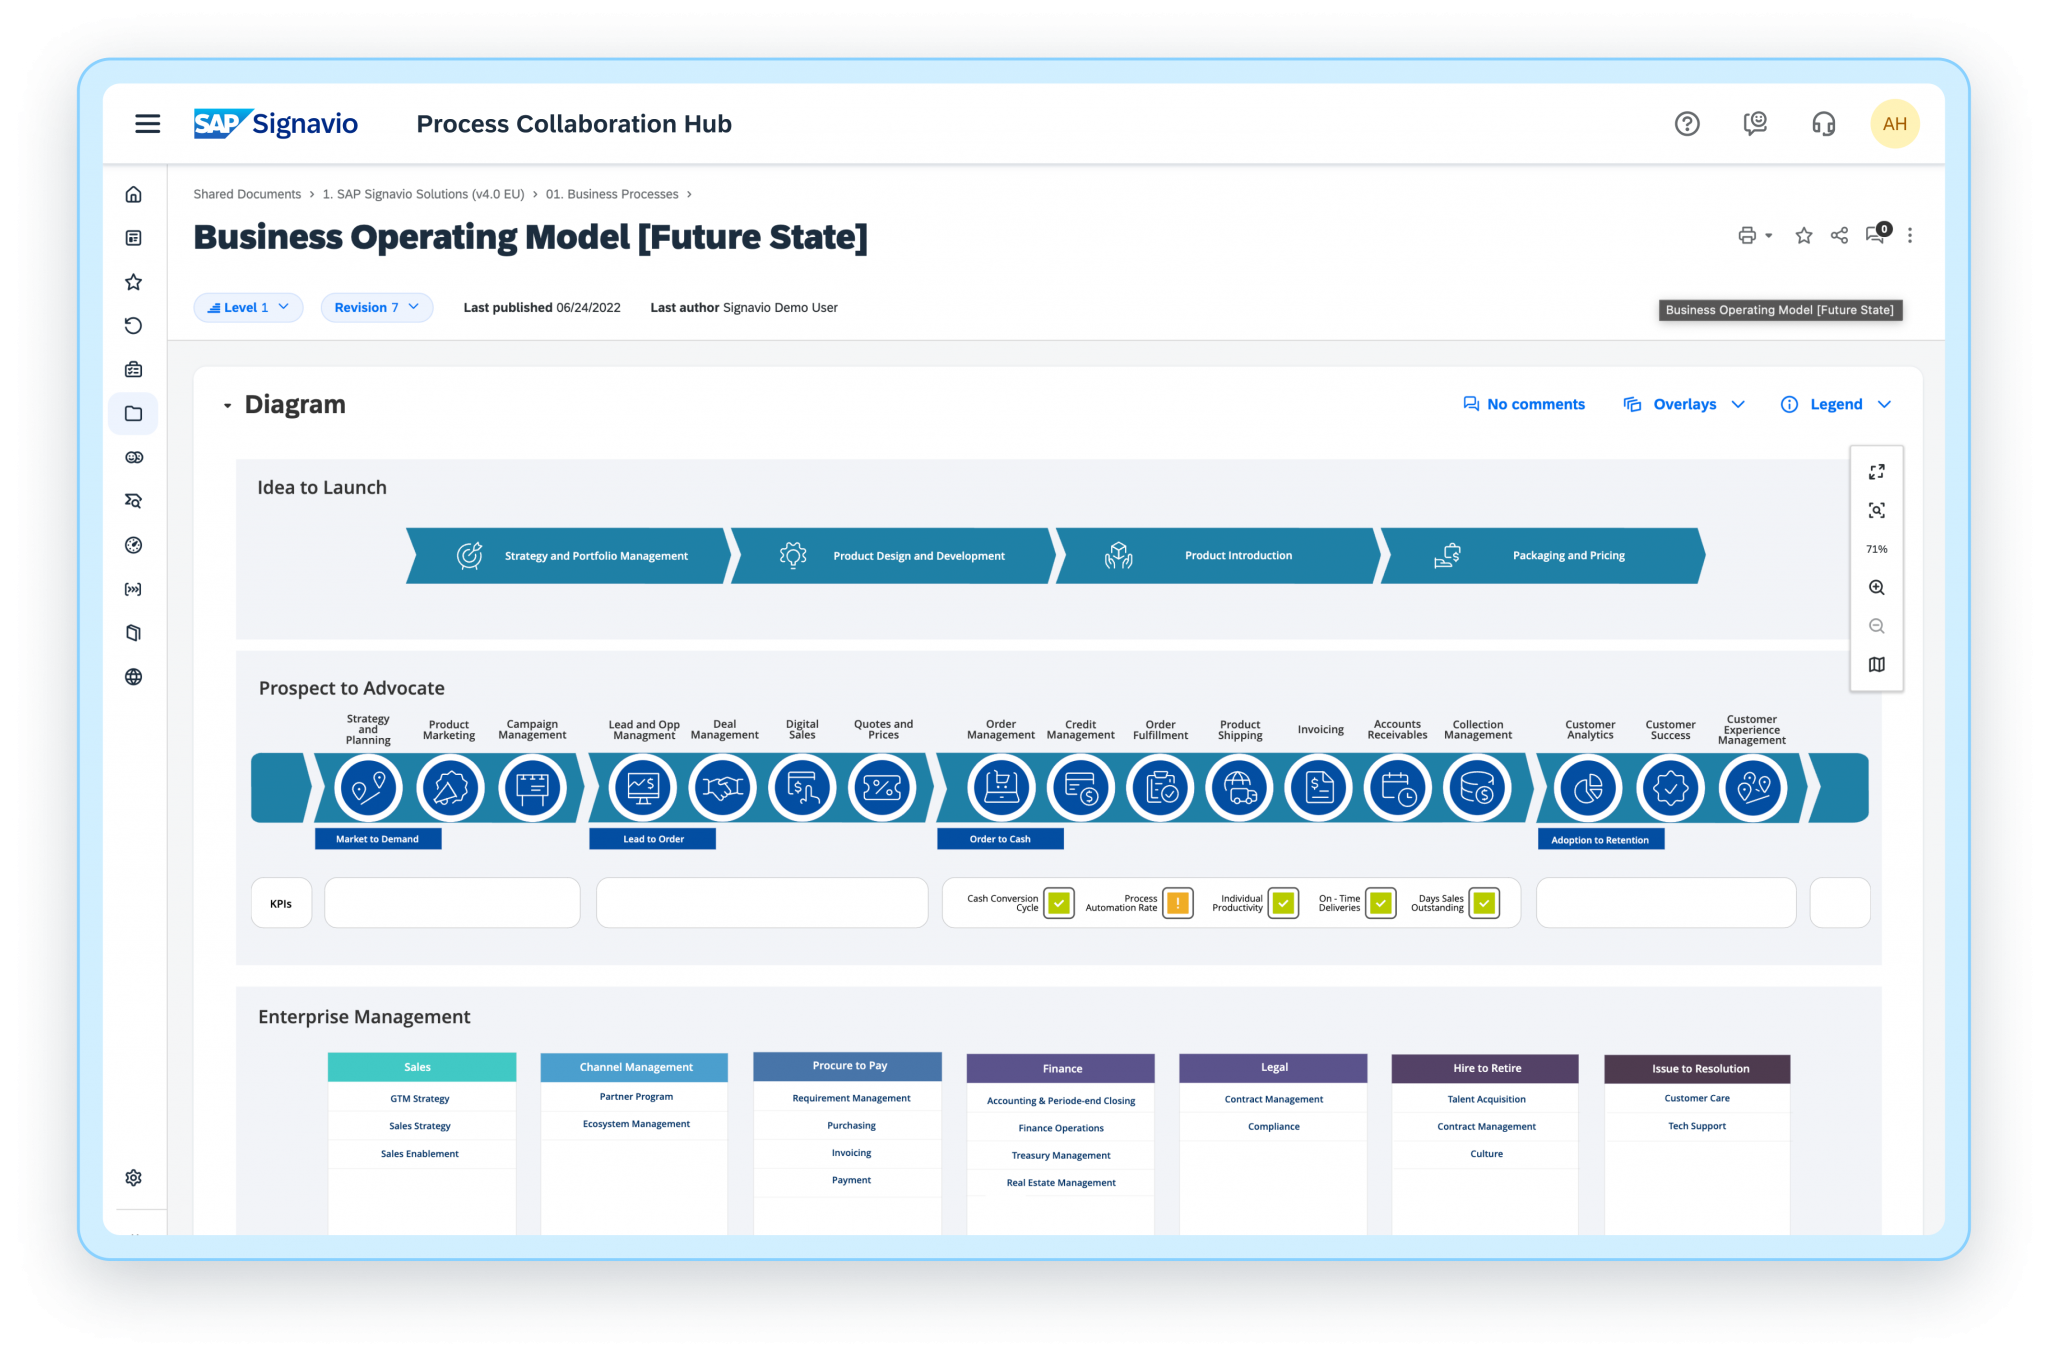
Task: Zoom in on the diagram with the plus magnifier
Action: tap(1876, 587)
